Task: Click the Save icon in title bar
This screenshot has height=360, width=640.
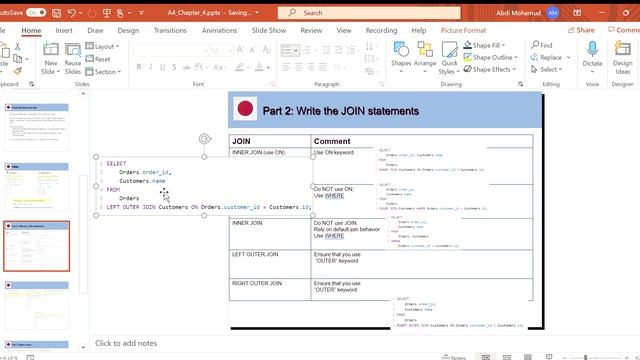Action: tap(57, 13)
